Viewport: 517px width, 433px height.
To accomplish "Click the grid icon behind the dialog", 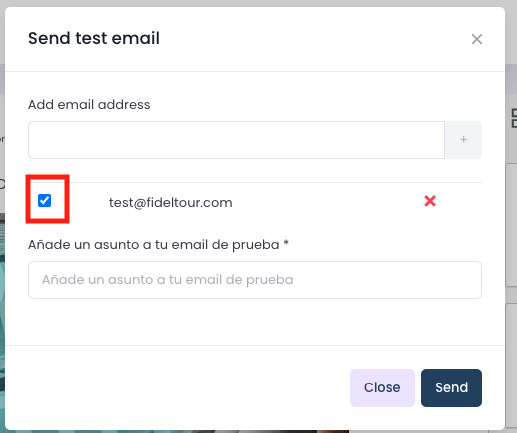I will (514, 118).
